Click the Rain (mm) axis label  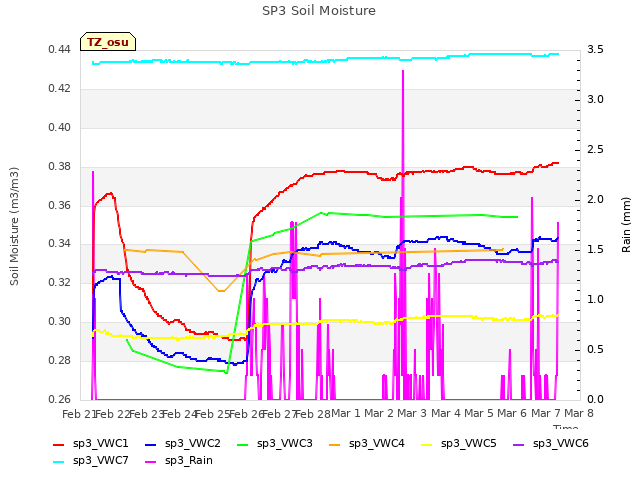click(626, 225)
